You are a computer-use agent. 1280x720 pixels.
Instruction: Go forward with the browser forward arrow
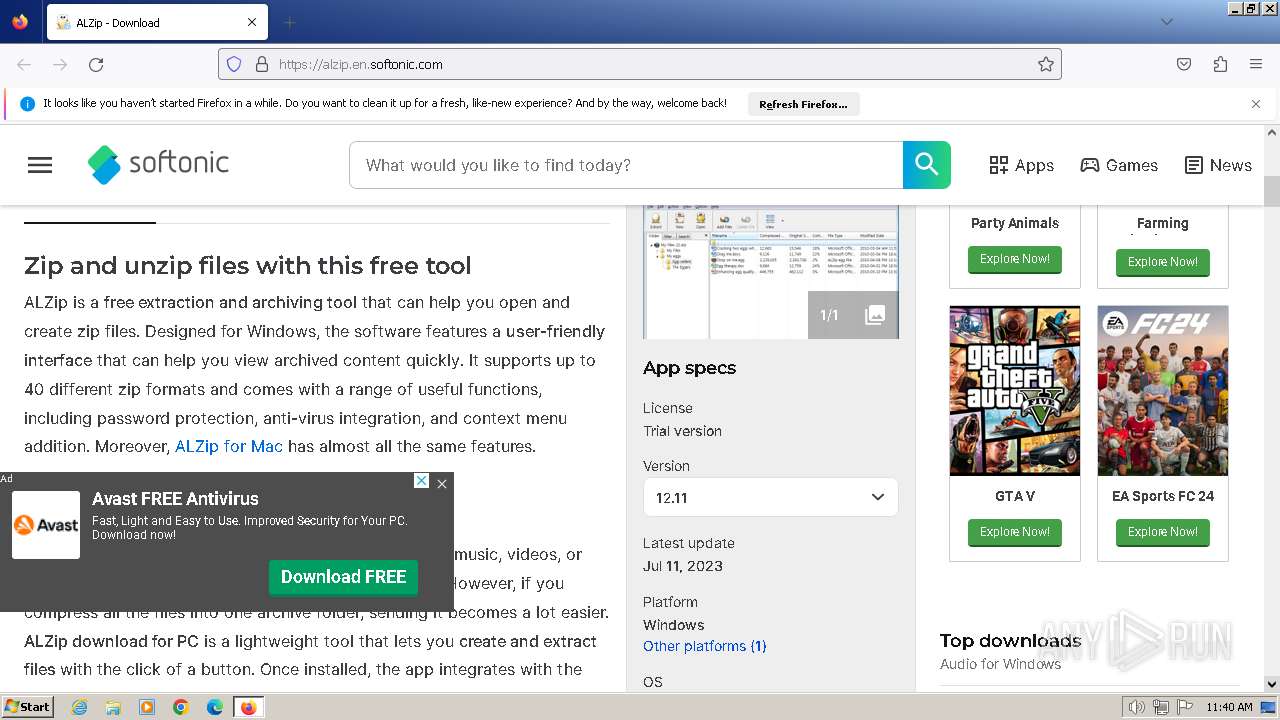[x=60, y=64]
